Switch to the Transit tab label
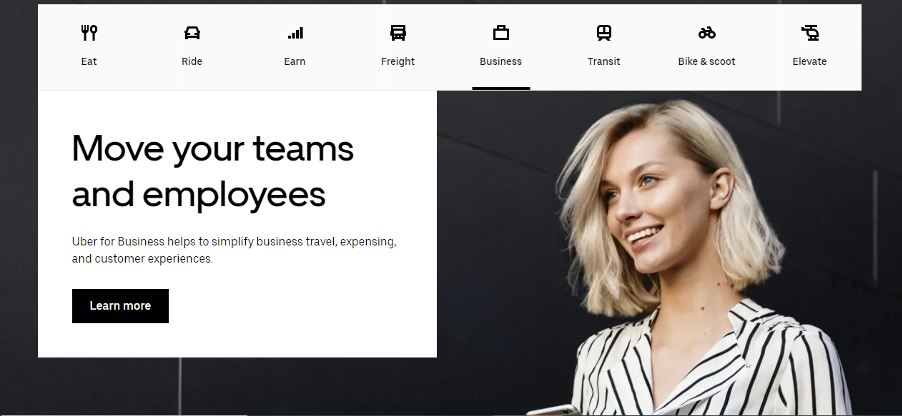This screenshot has width=902, height=416. point(604,61)
